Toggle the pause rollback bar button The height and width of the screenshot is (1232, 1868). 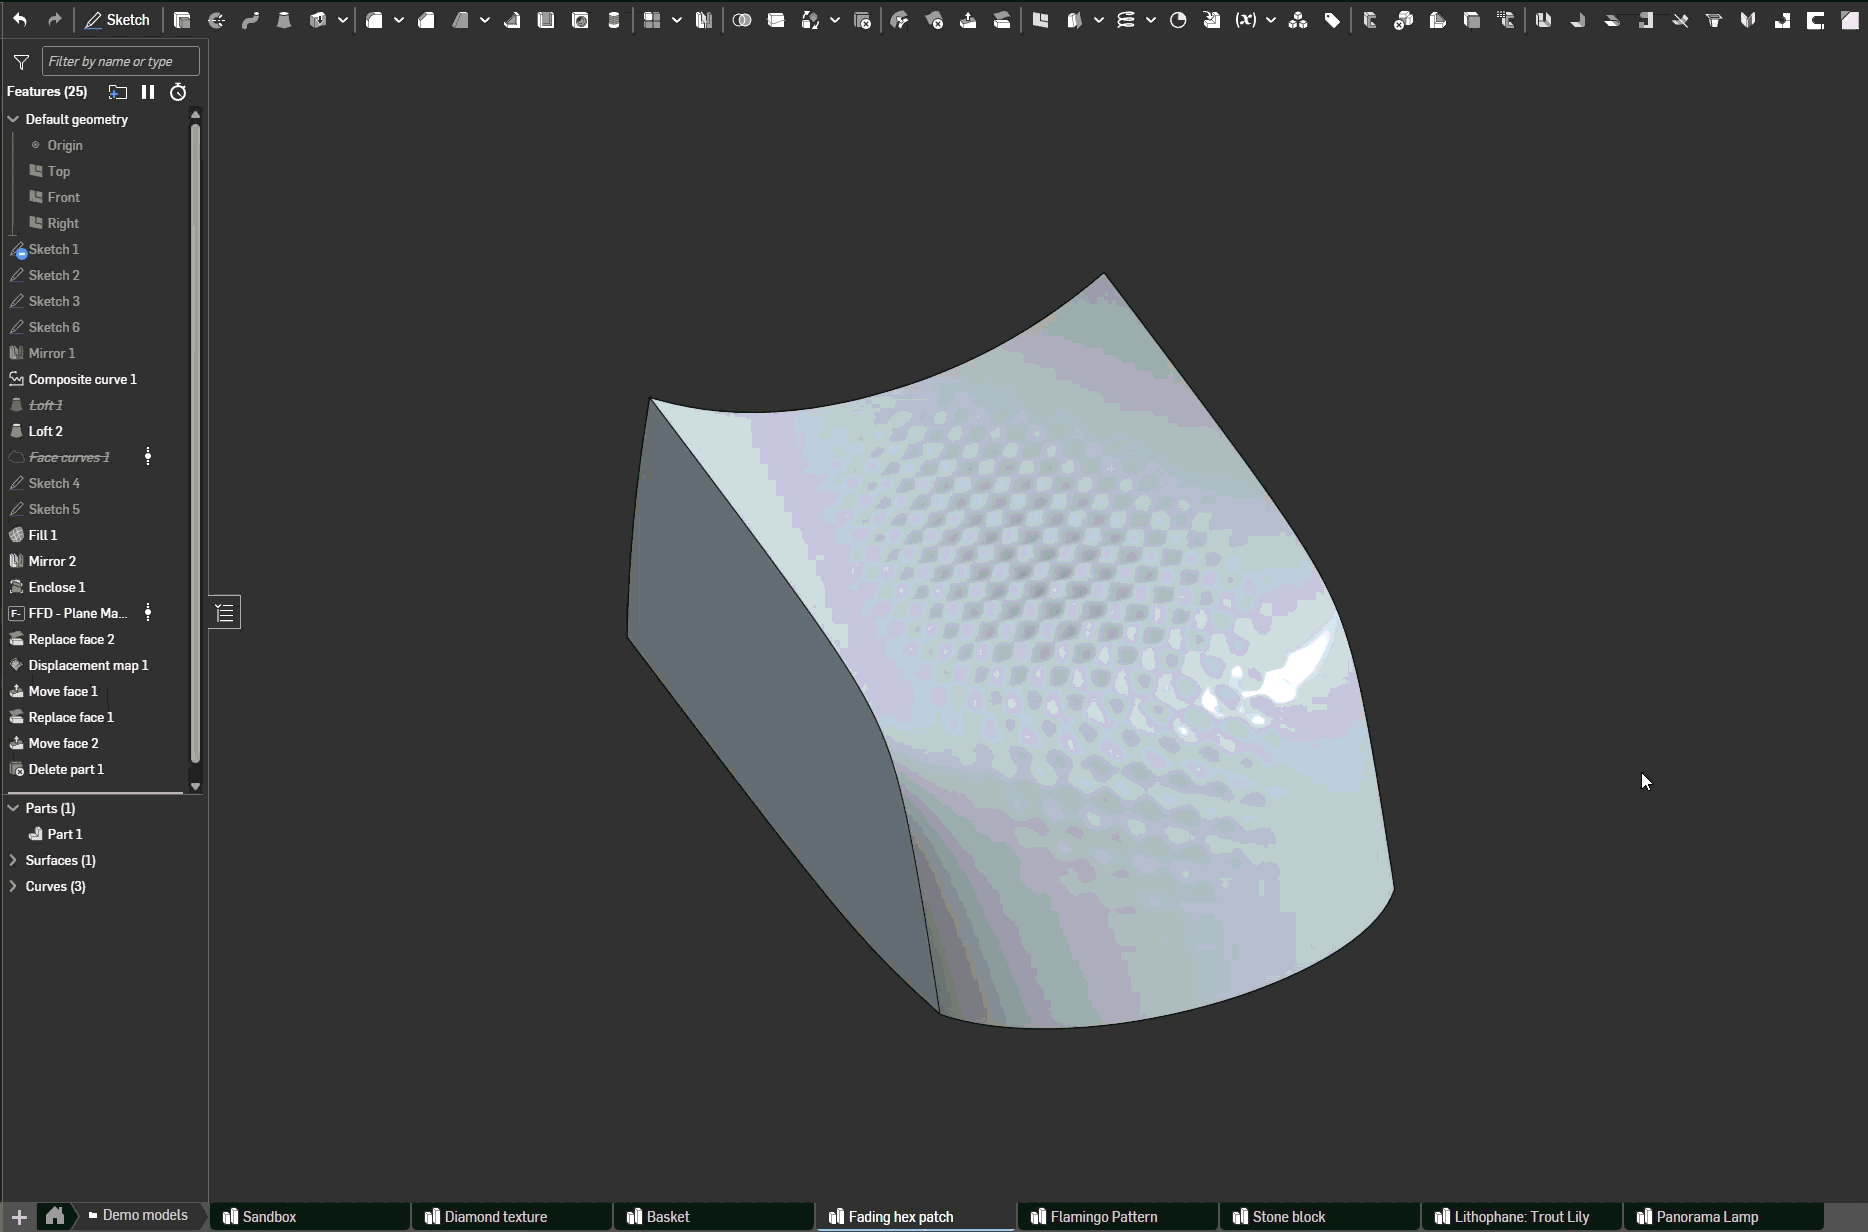(148, 92)
